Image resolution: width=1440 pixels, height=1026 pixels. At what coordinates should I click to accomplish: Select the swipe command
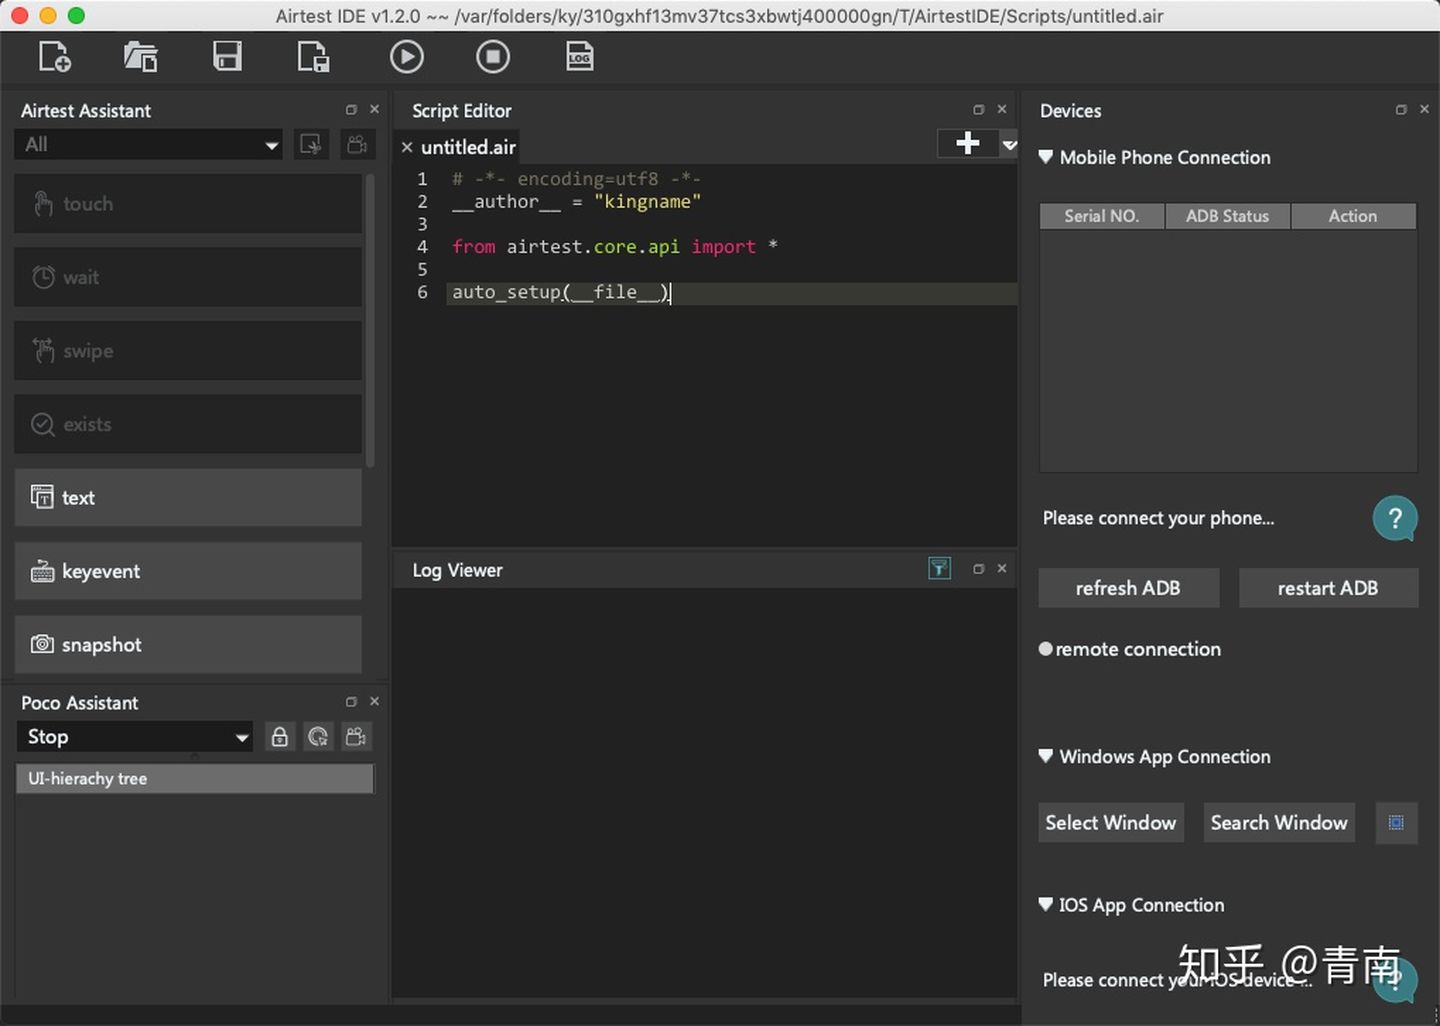(188, 351)
